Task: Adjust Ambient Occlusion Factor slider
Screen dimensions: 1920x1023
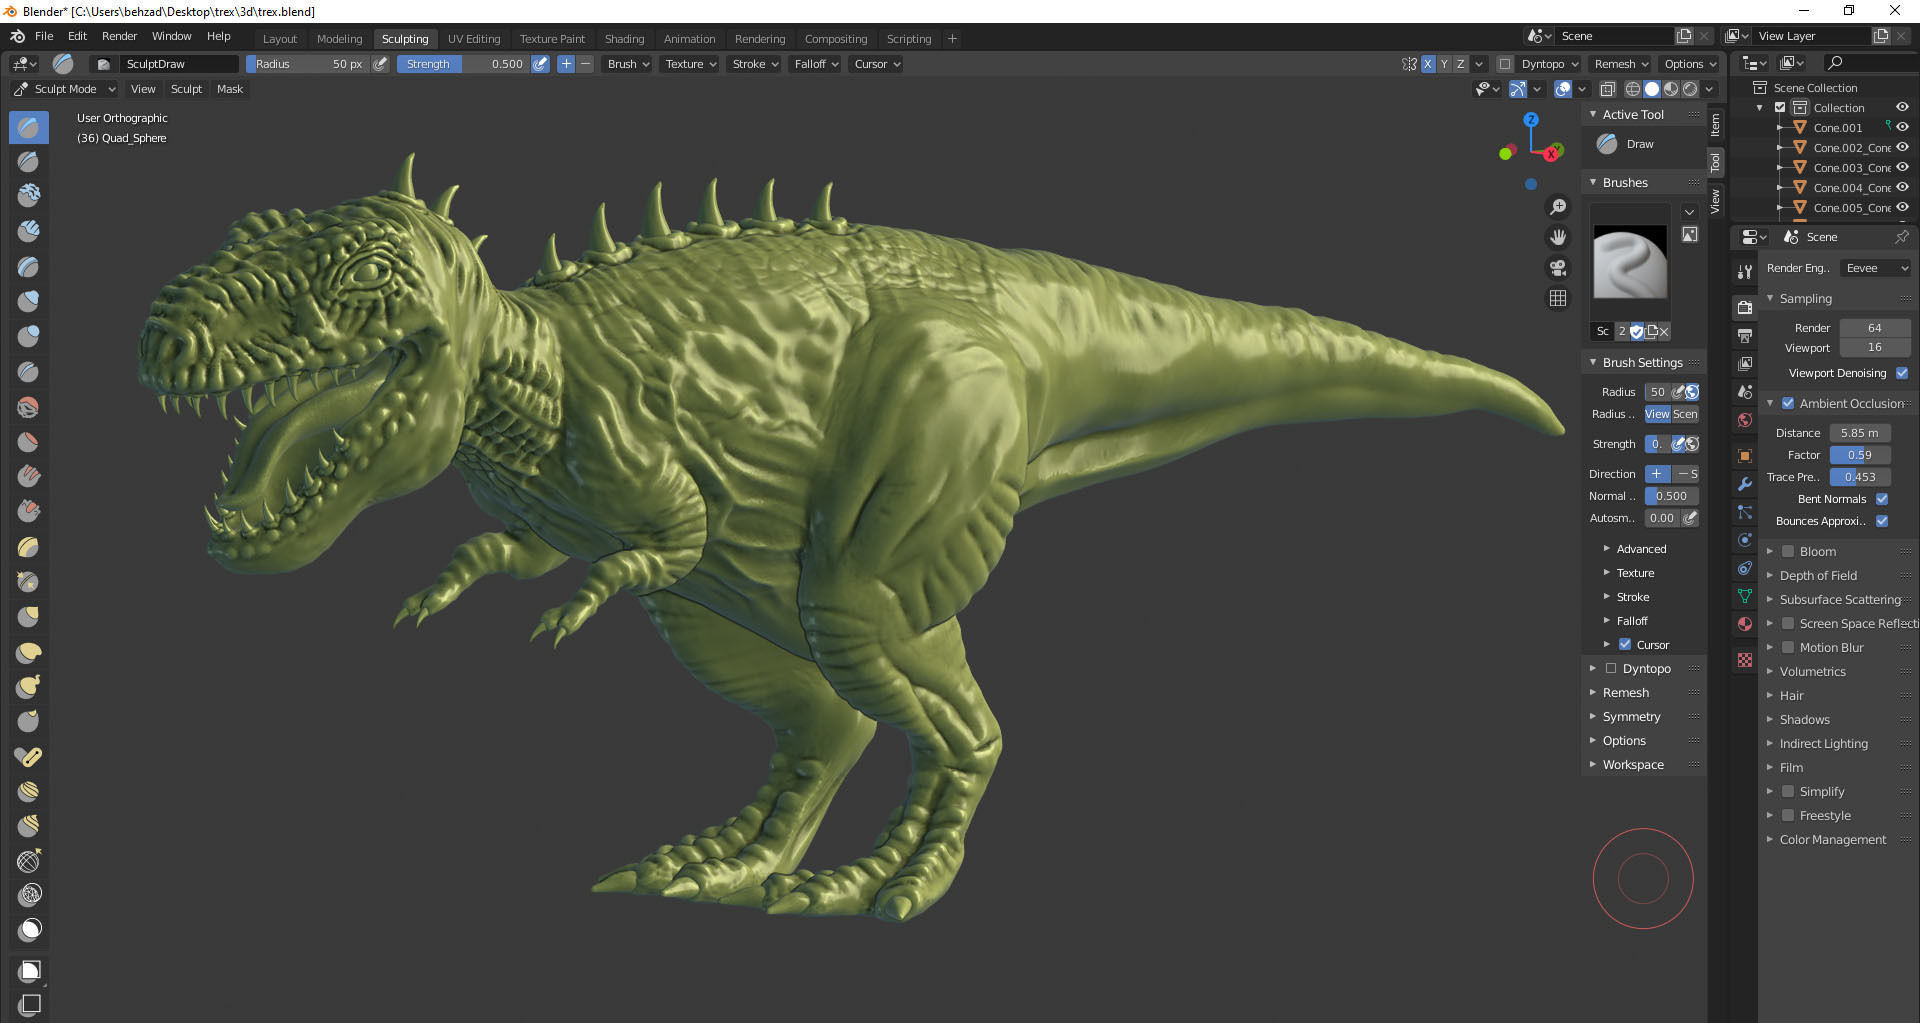Action: click(1860, 455)
